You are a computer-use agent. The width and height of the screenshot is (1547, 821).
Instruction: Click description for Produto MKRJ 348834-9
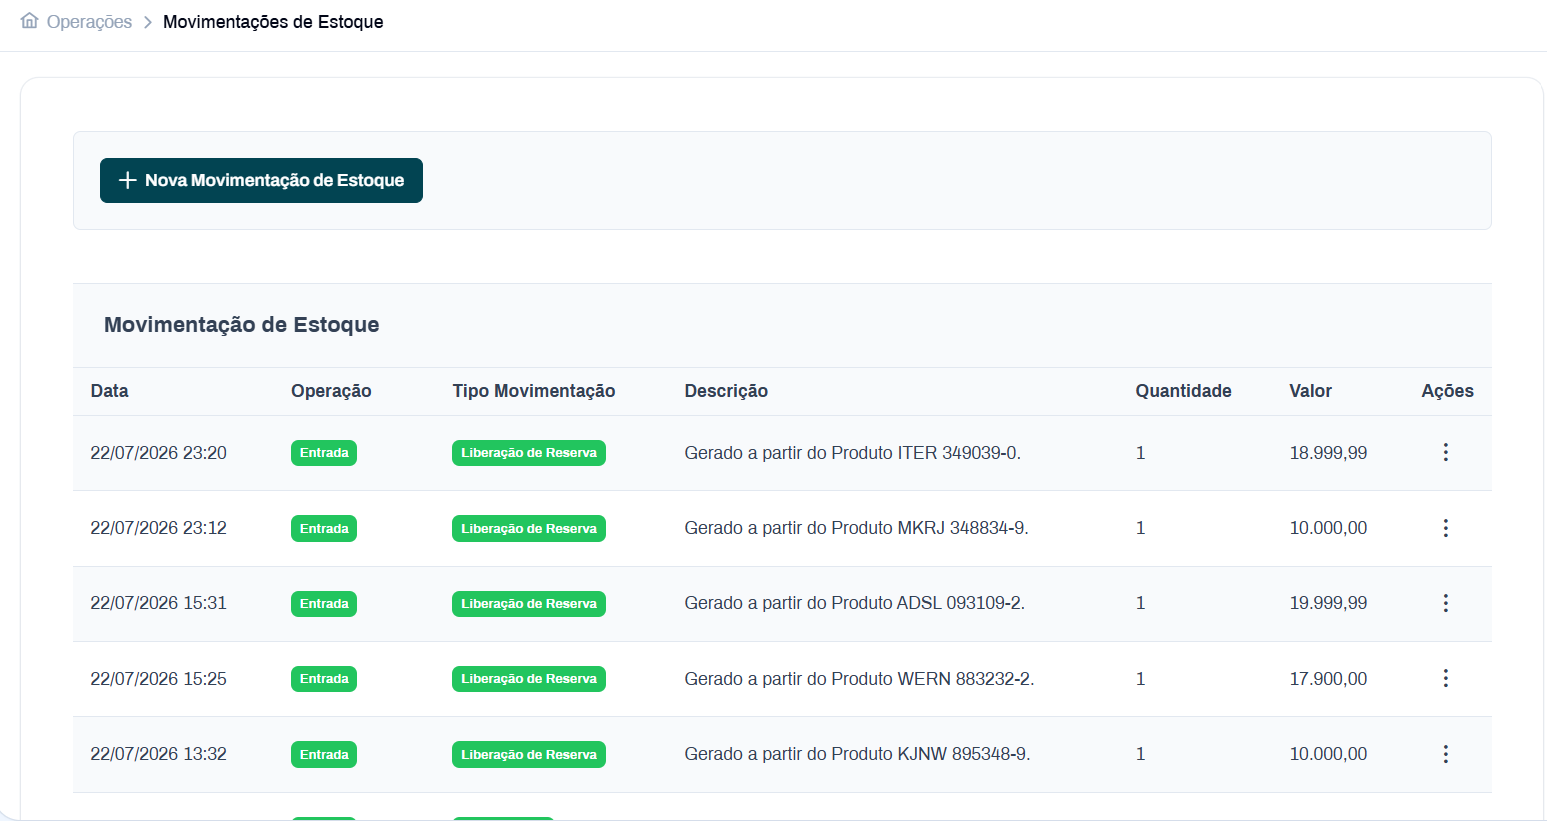point(856,528)
